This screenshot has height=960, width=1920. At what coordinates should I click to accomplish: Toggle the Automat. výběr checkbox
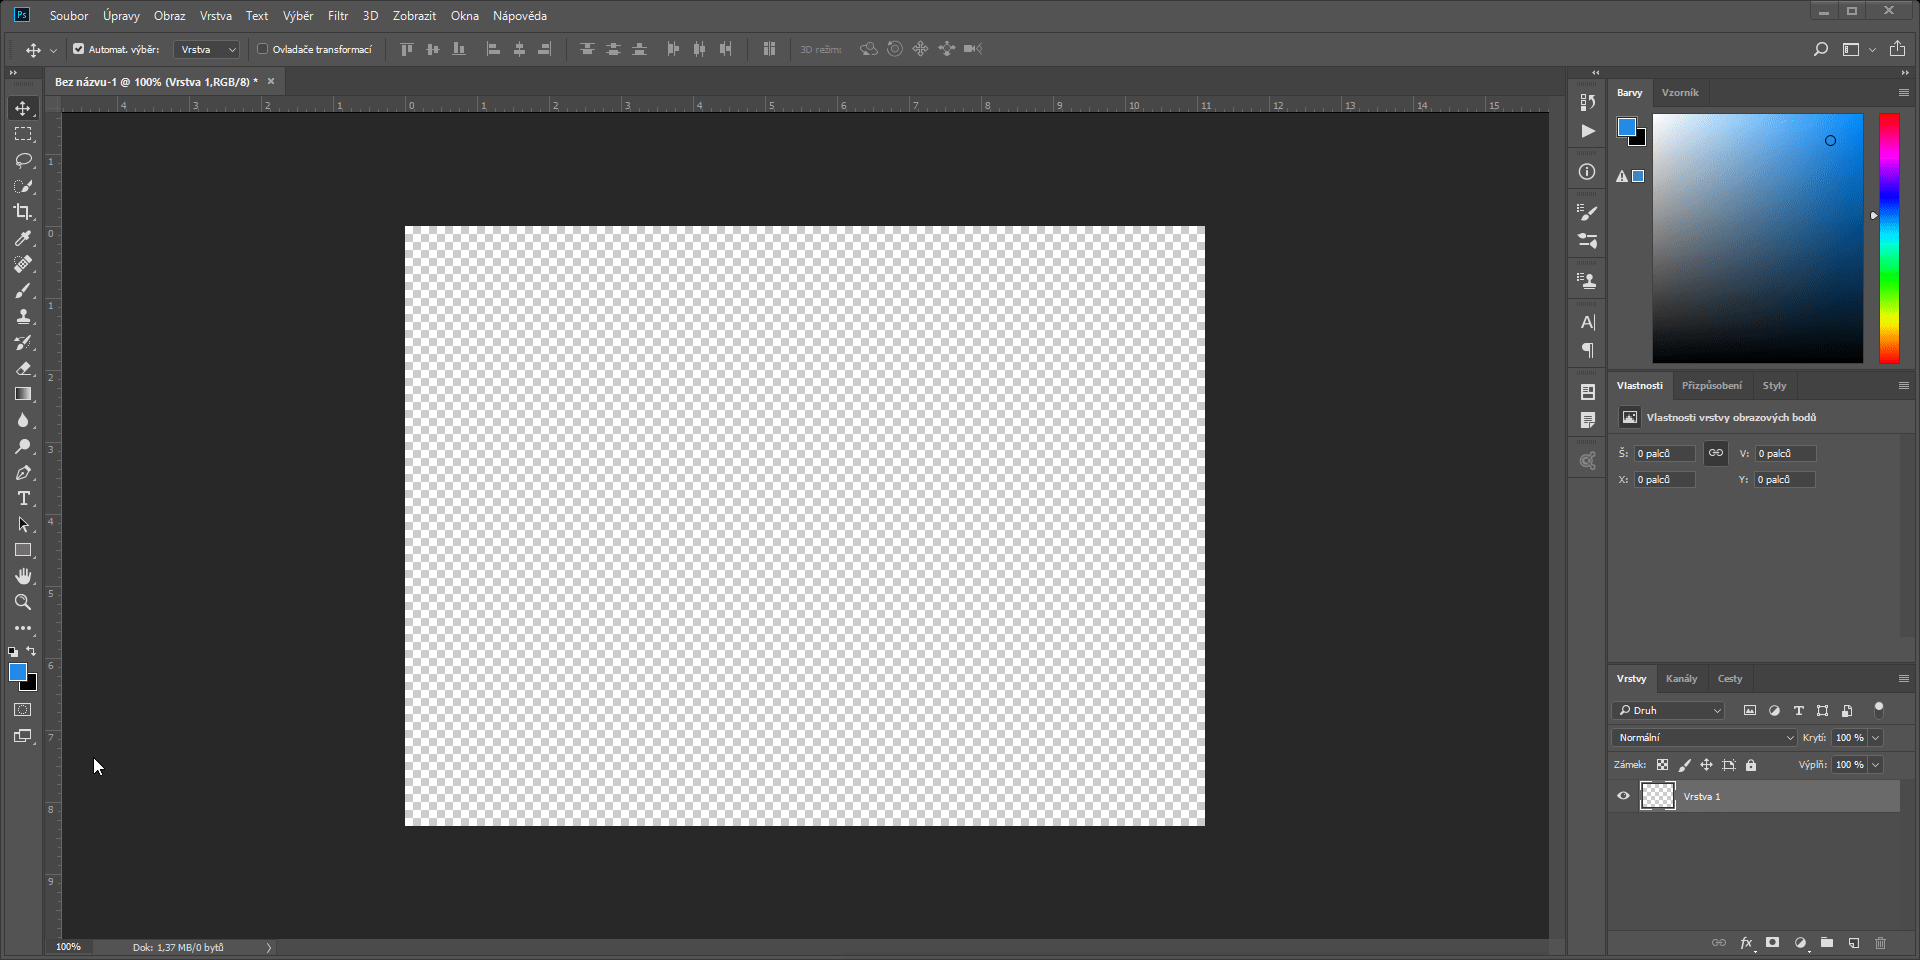78,48
